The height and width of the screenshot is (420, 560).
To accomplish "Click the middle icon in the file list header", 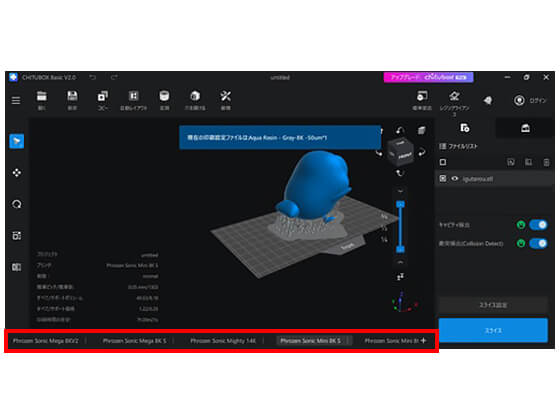I will coord(528,162).
